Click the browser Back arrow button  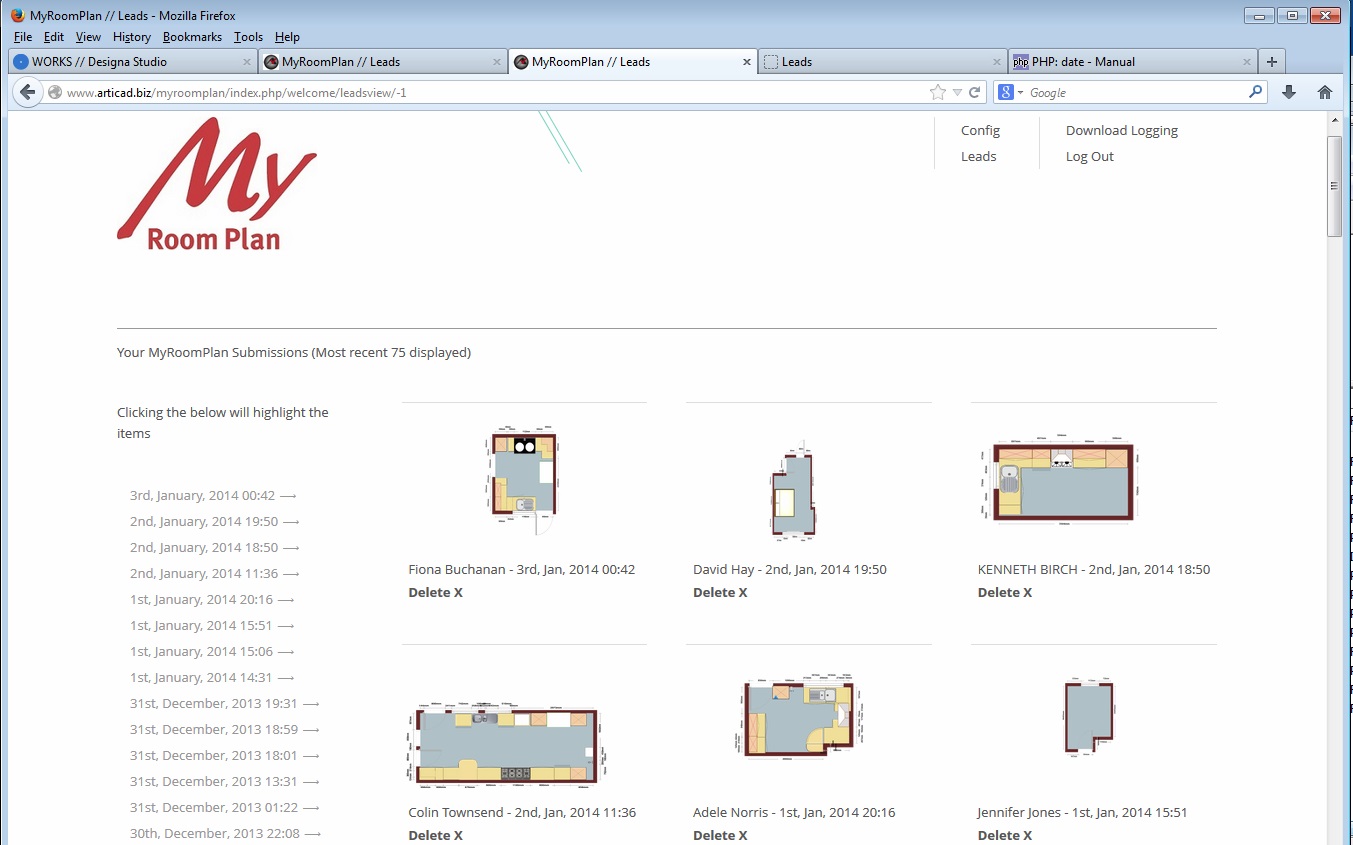tap(28, 92)
